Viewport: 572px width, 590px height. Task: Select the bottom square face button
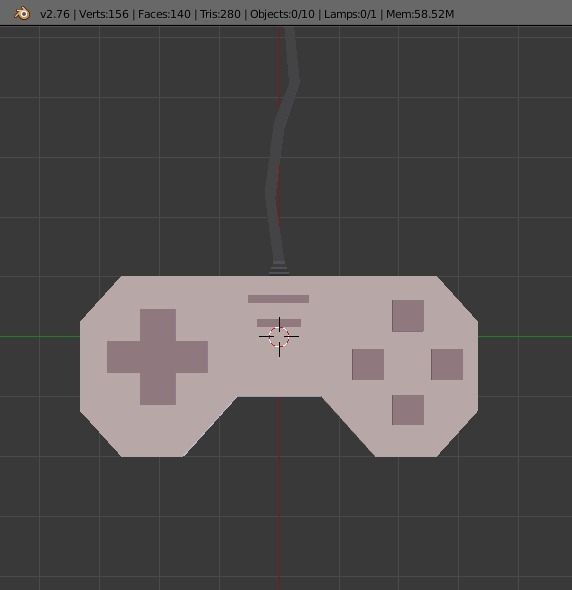(x=408, y=410)
